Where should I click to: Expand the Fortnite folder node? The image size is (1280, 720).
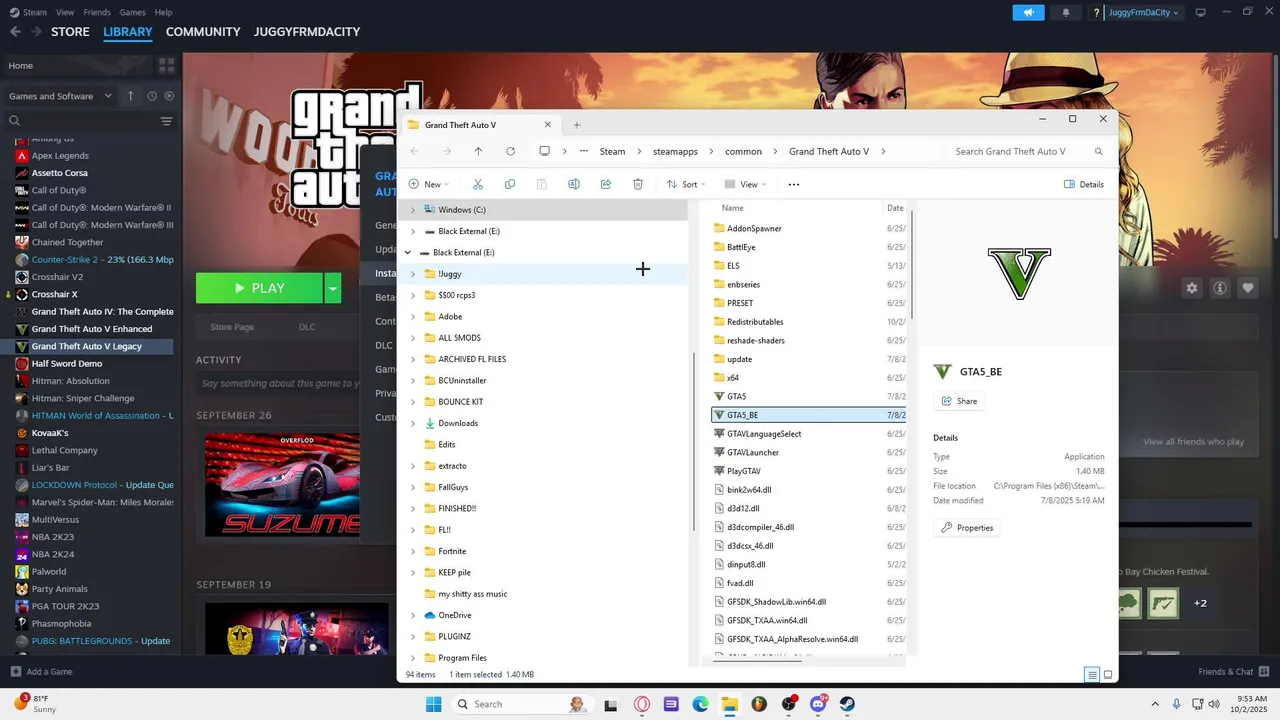pos(413,551)
